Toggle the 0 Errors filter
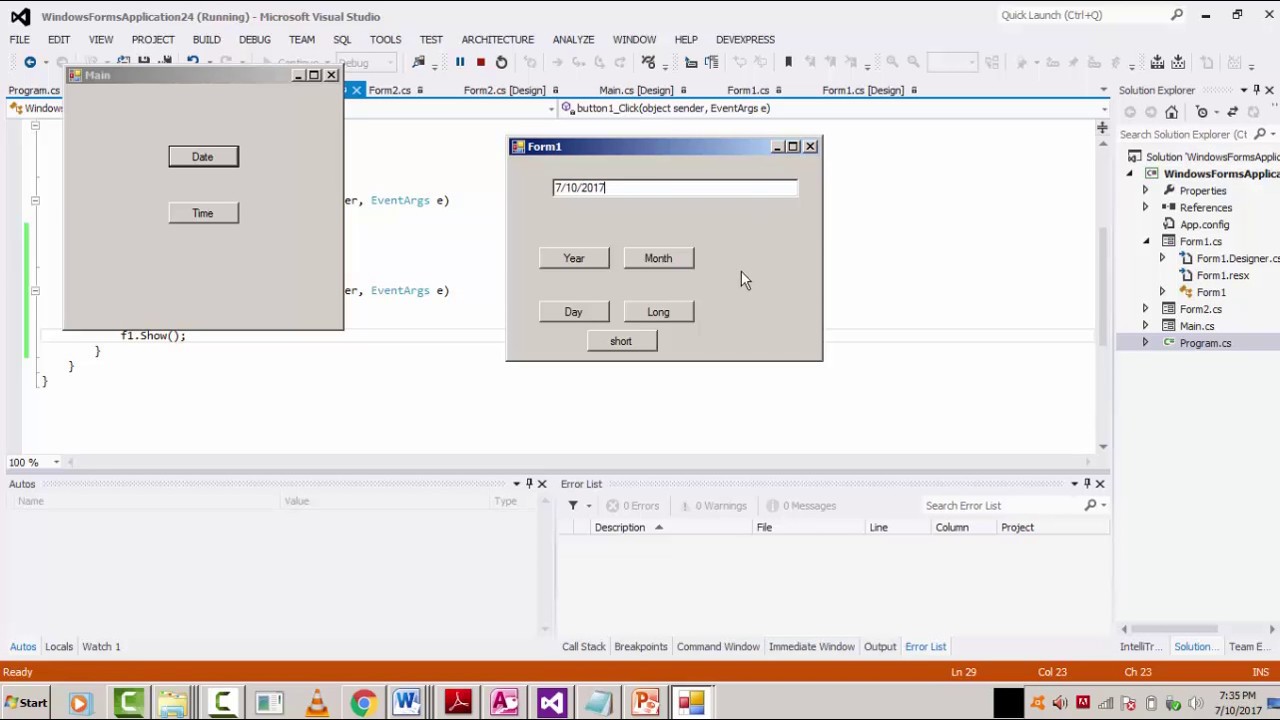Viewport: 1280px width, 720px height. click(x=632, y=506)
